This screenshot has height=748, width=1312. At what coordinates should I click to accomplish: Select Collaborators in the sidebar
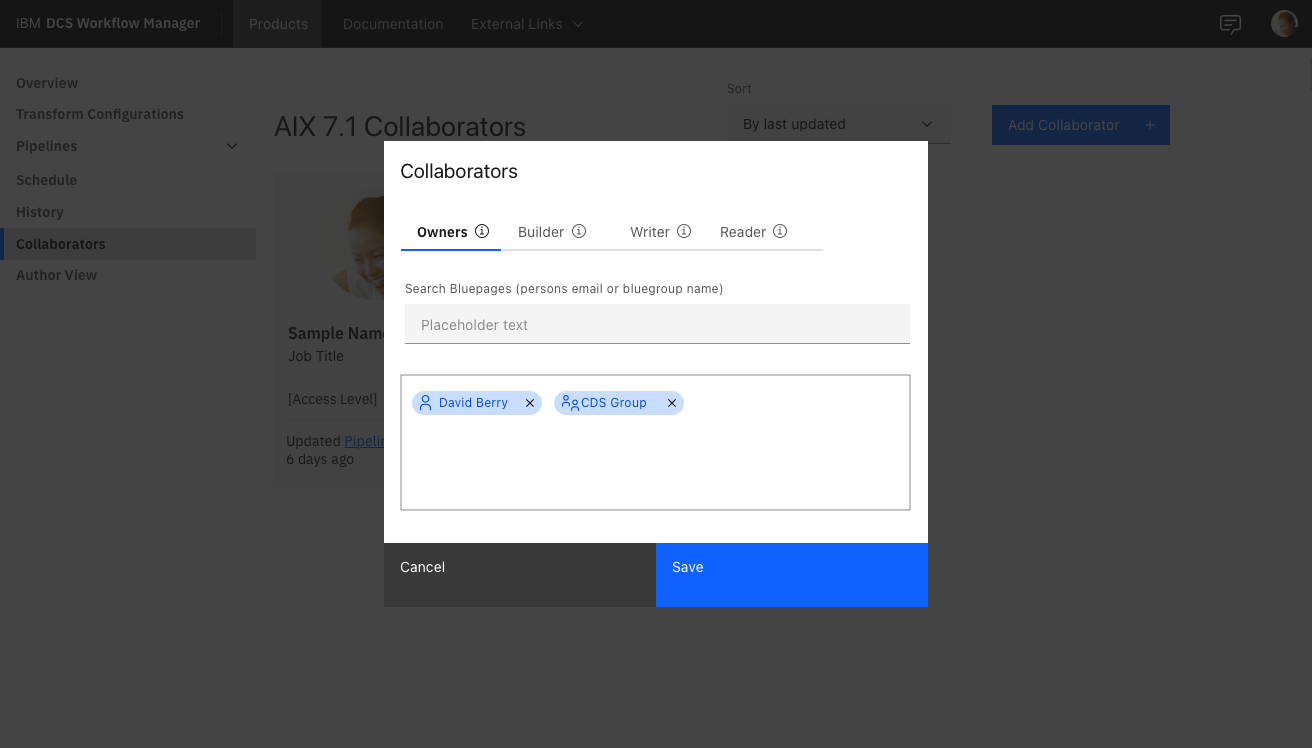128,244
